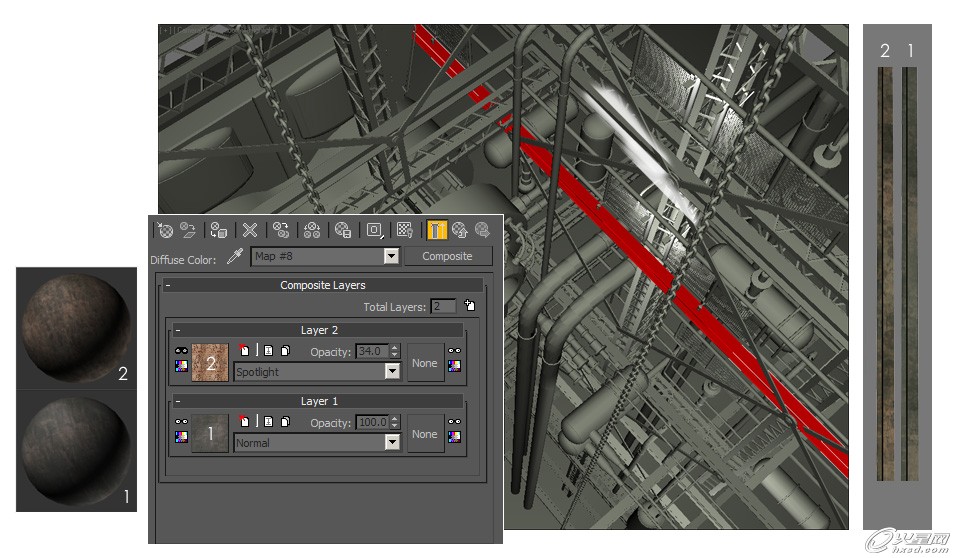Screen dimensions: 955x558
Task: Click the Composite map type button
Action: pyautogui.click(x=448, y=256)
